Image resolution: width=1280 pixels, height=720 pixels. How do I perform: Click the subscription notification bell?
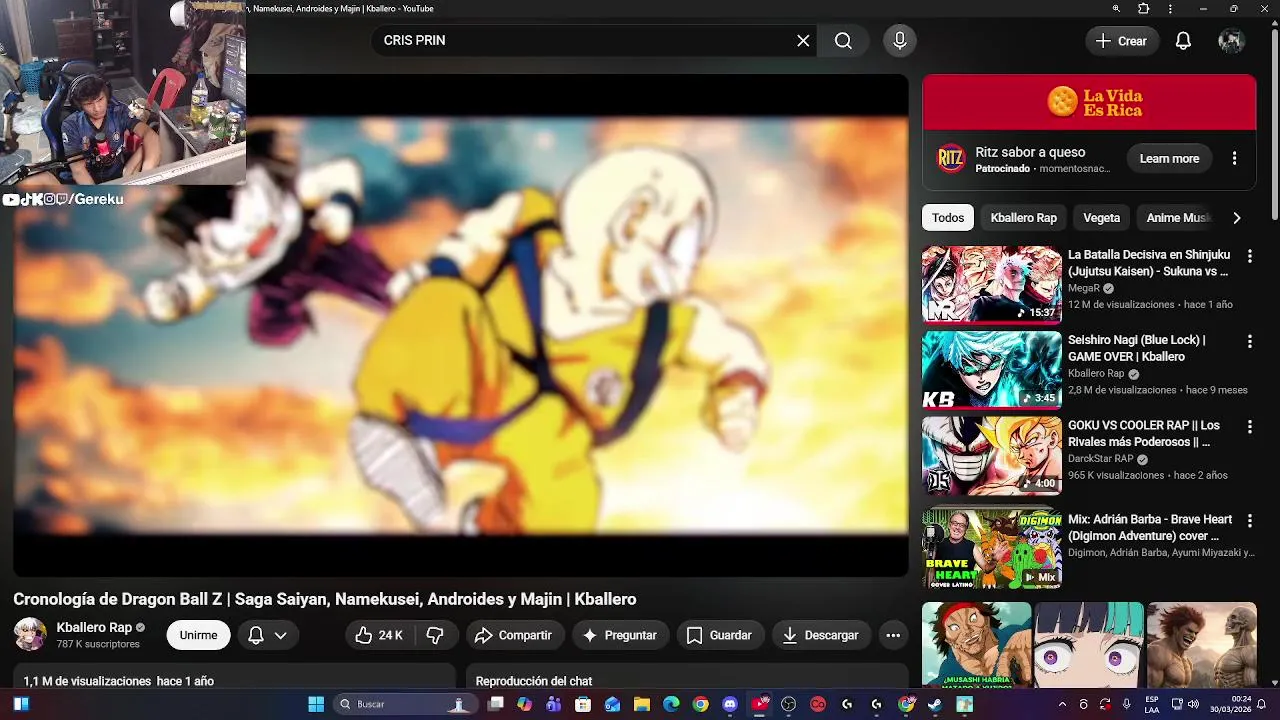click(256, 635)
